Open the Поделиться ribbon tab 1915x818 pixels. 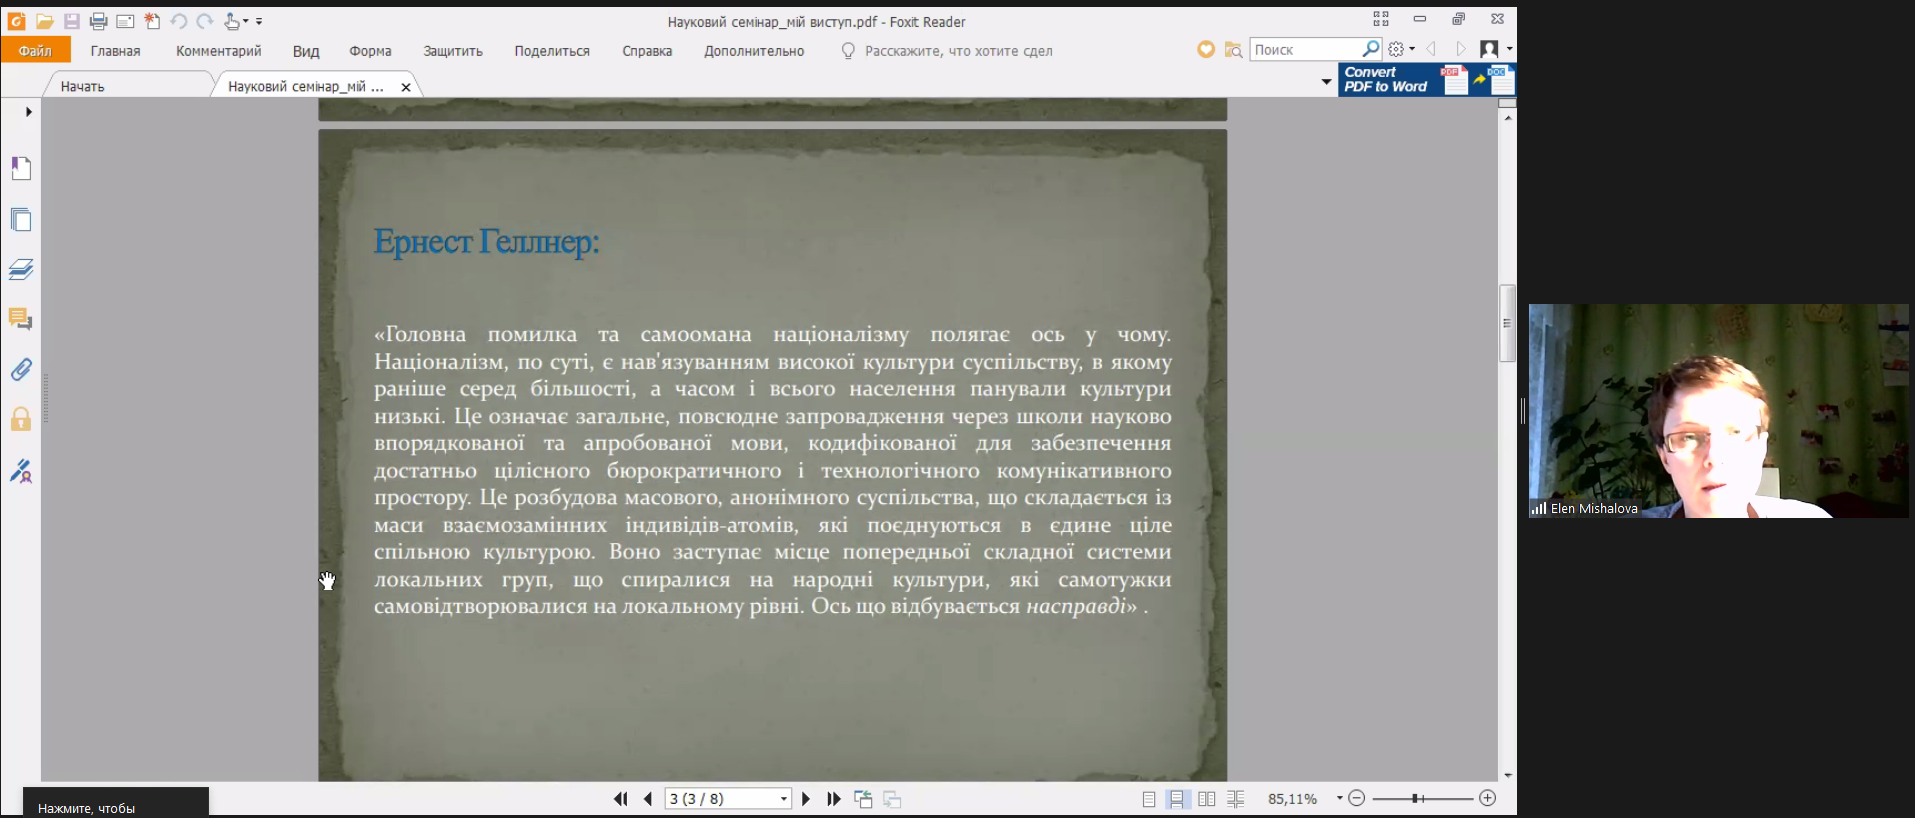(x=552, y=51)
